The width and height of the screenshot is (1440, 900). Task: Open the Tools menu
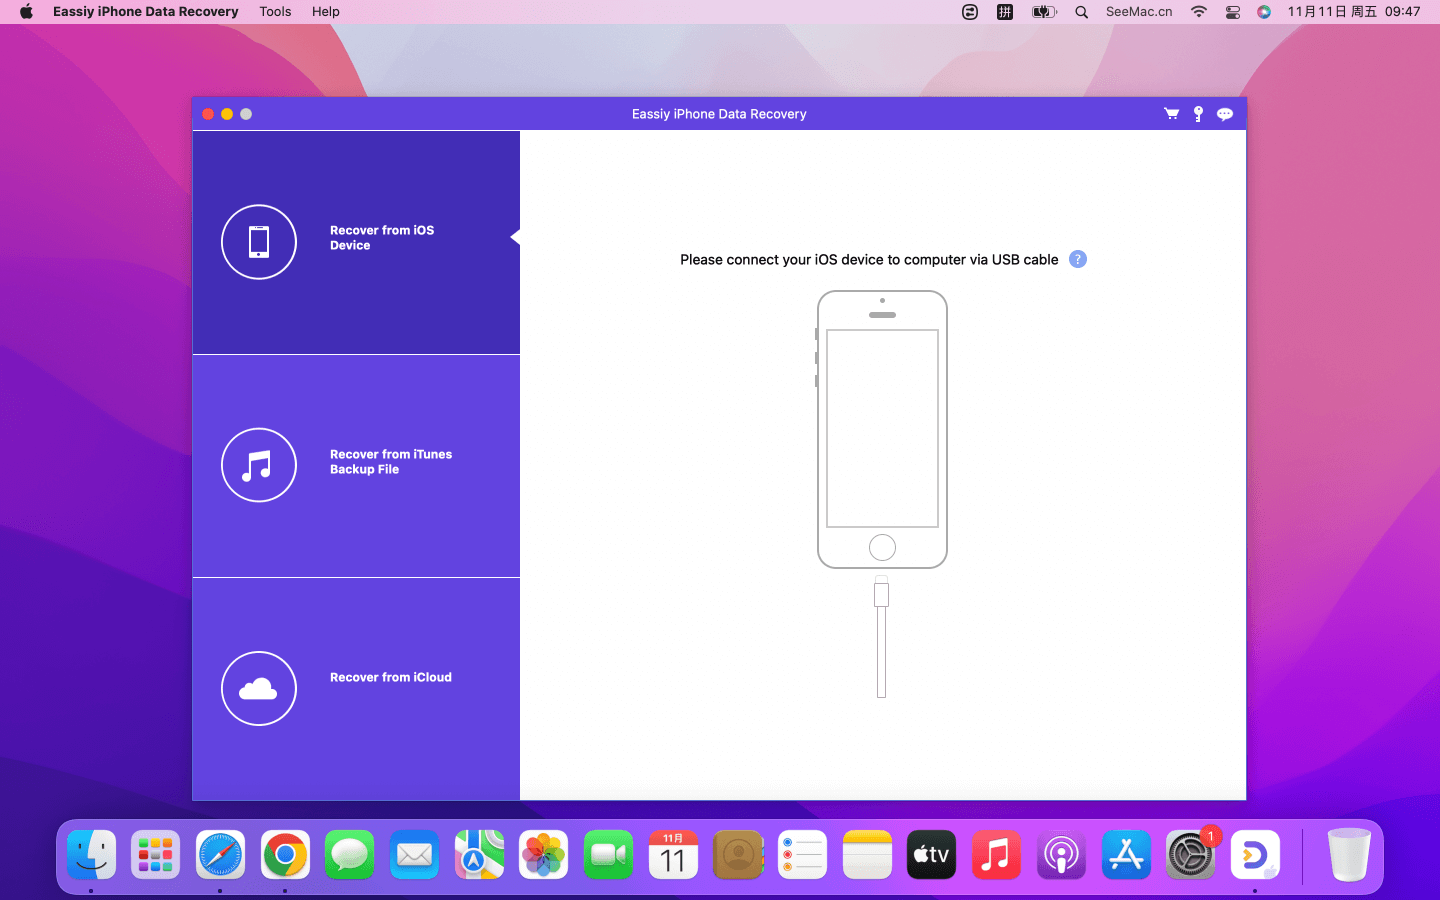(x=275, y=12)
